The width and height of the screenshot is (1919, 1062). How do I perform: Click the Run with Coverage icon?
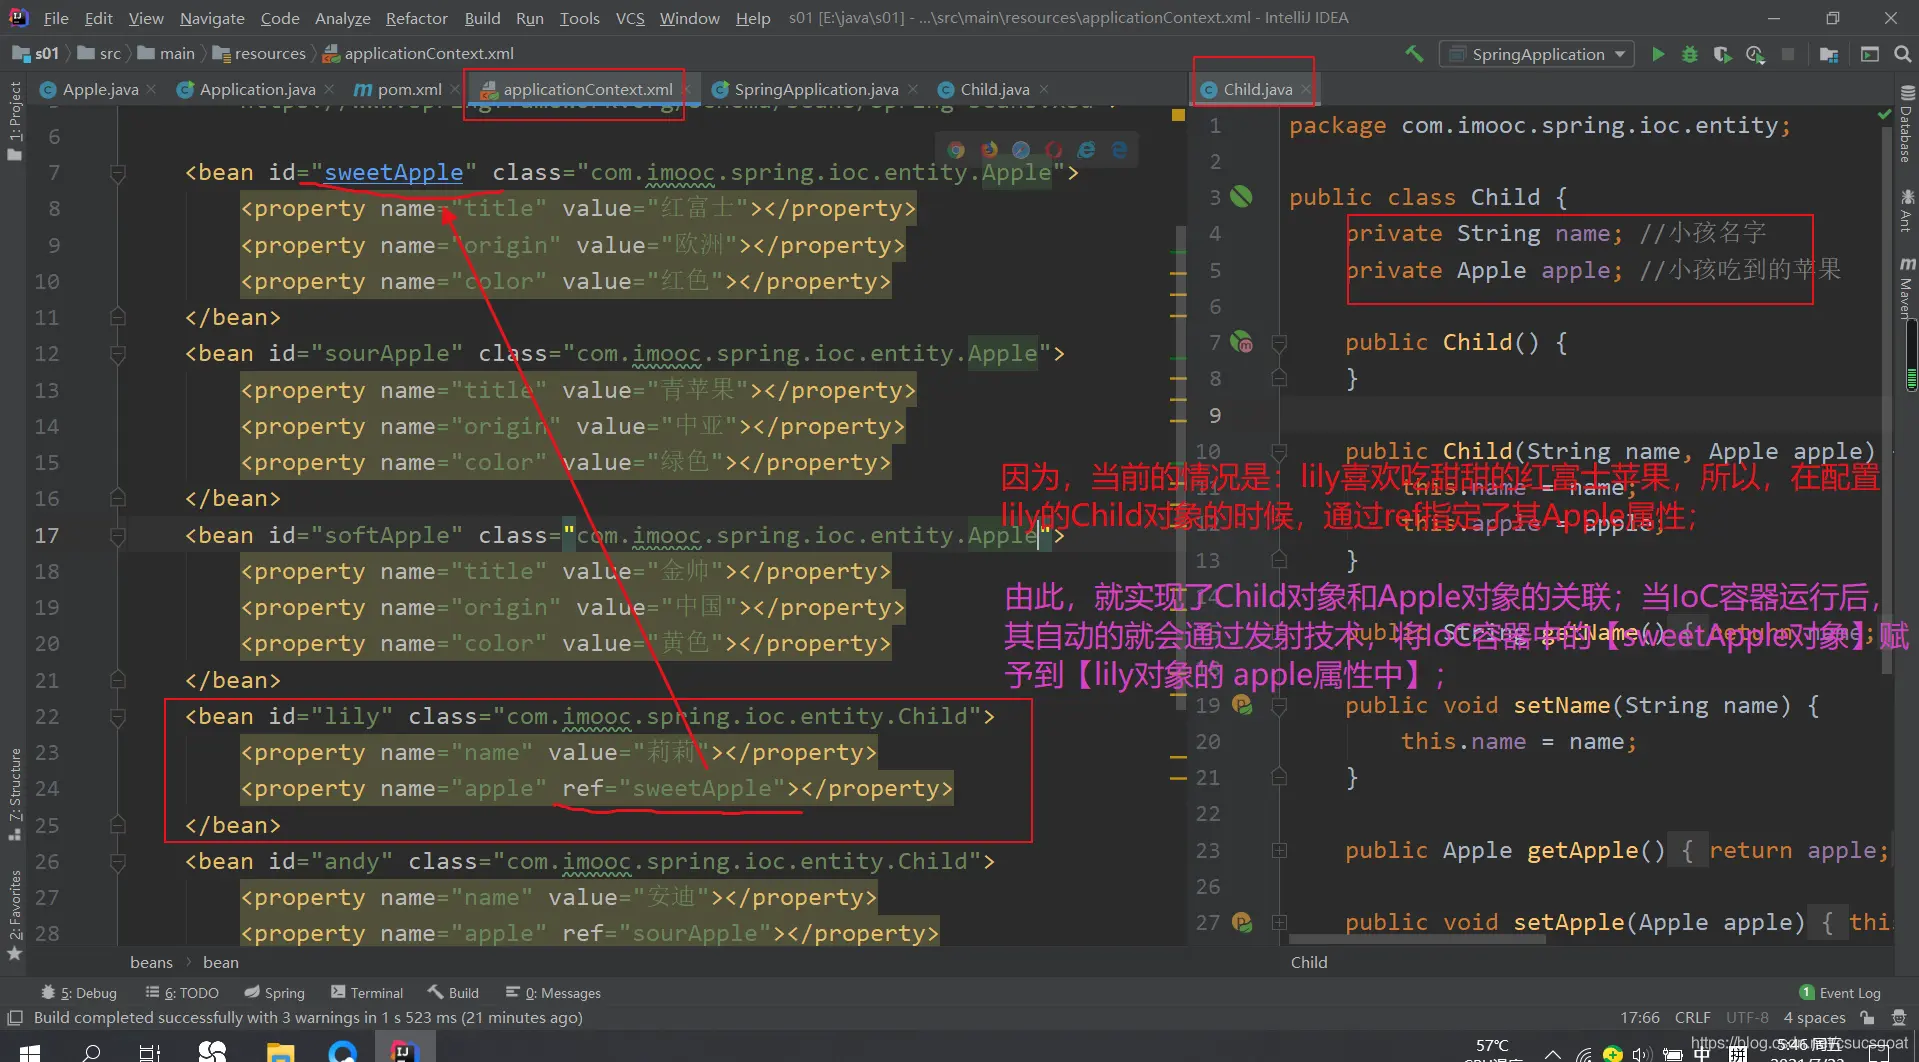pos(1722,54)
